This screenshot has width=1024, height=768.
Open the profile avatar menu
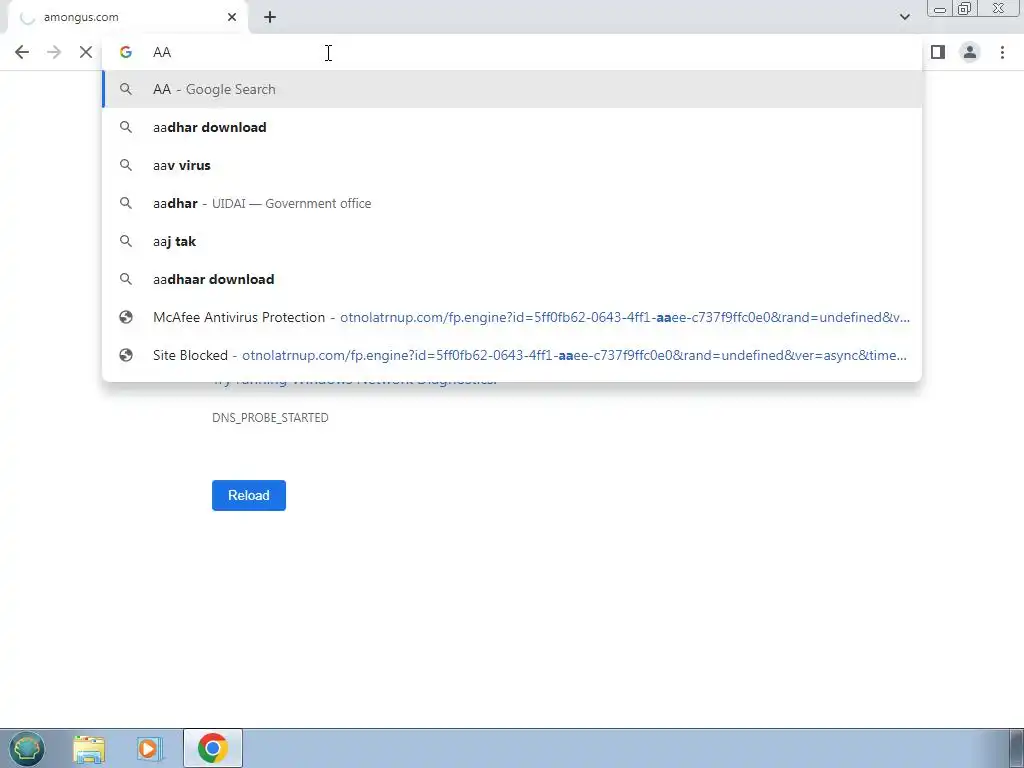[x=970, y=52]
